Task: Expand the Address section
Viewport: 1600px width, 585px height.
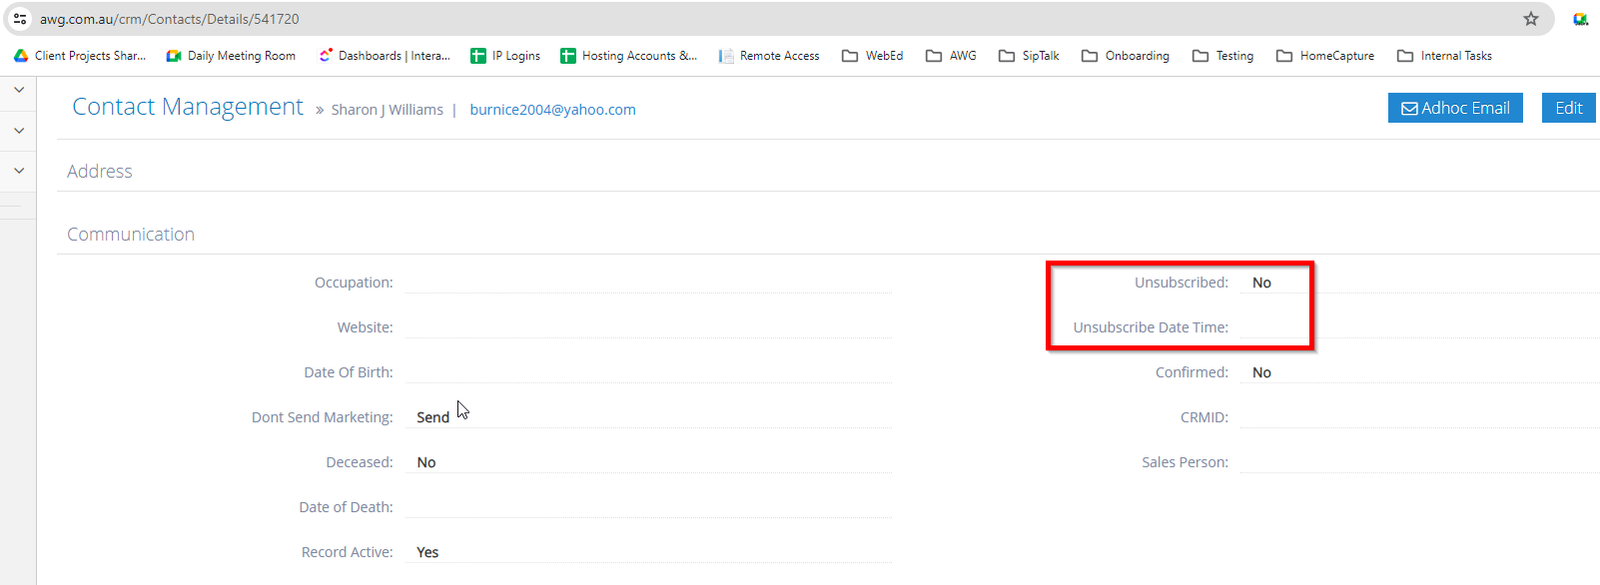Action: pos(100,171)
